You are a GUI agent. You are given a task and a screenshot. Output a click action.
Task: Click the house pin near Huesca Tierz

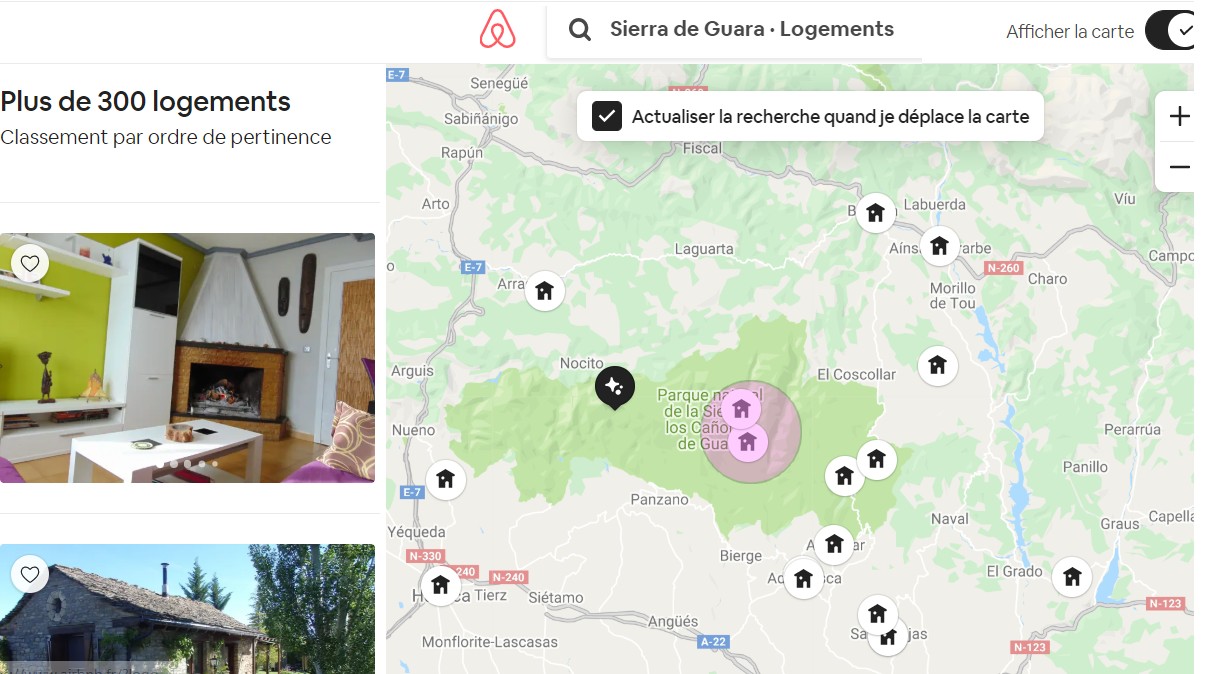point(440,584)
